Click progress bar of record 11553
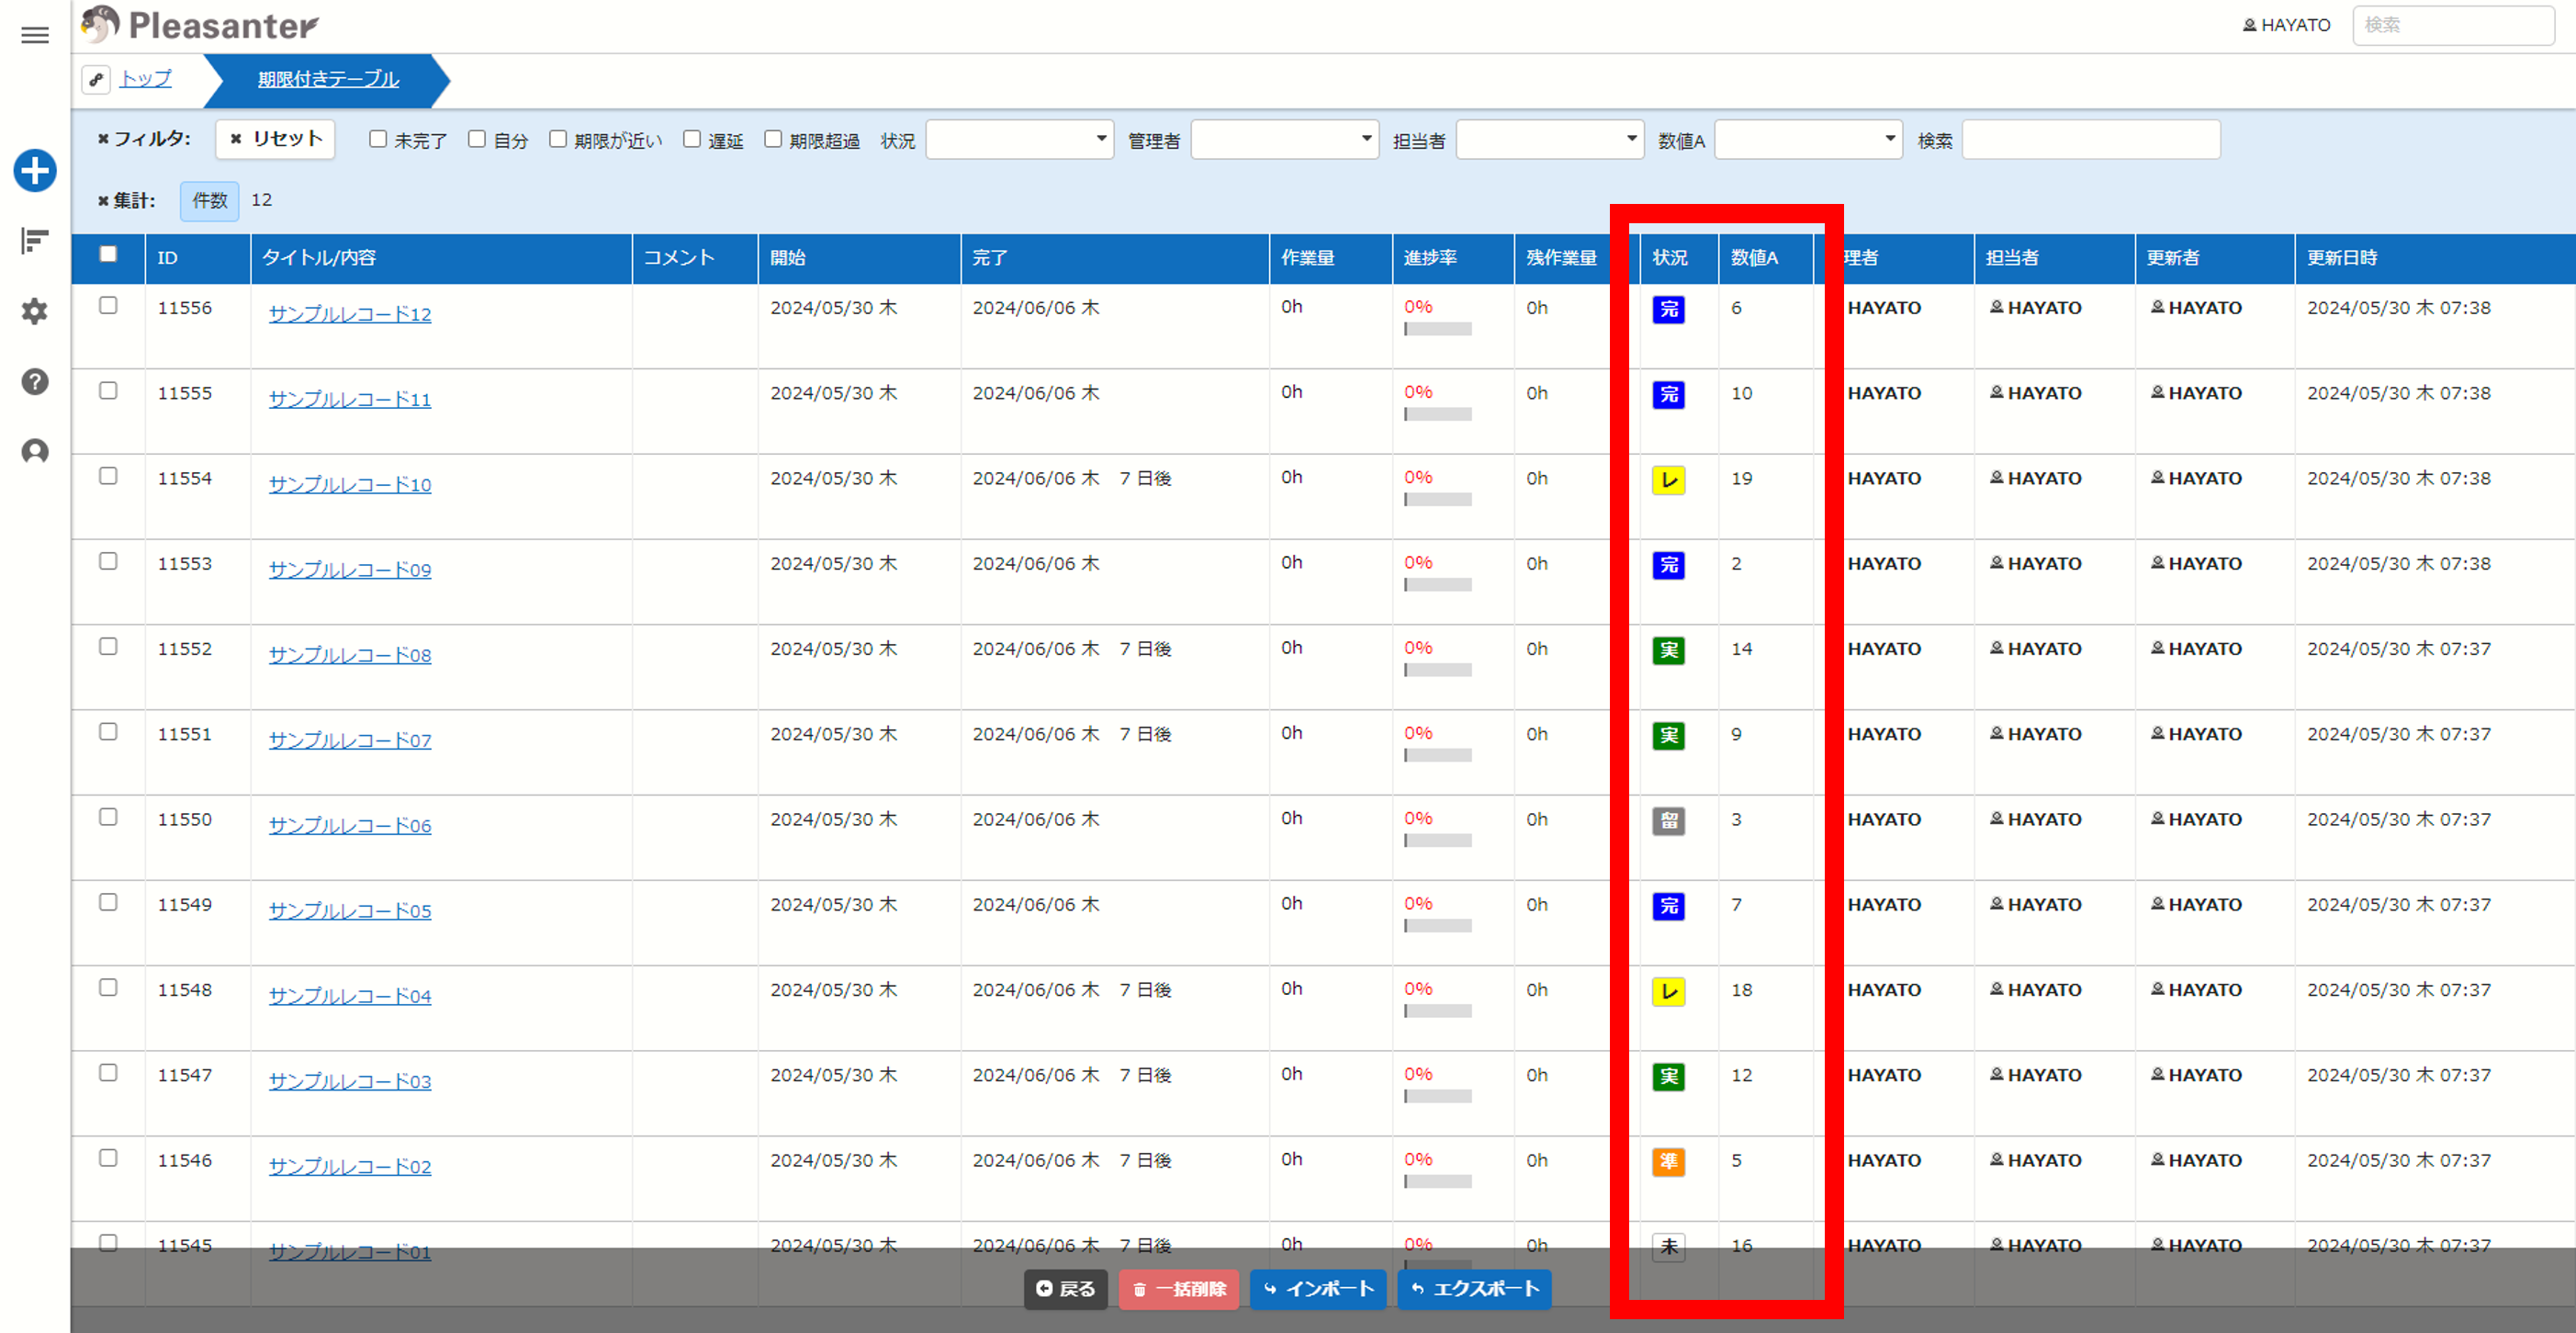Viewport: 2576px width, 1333px height. pos(1437,585)
